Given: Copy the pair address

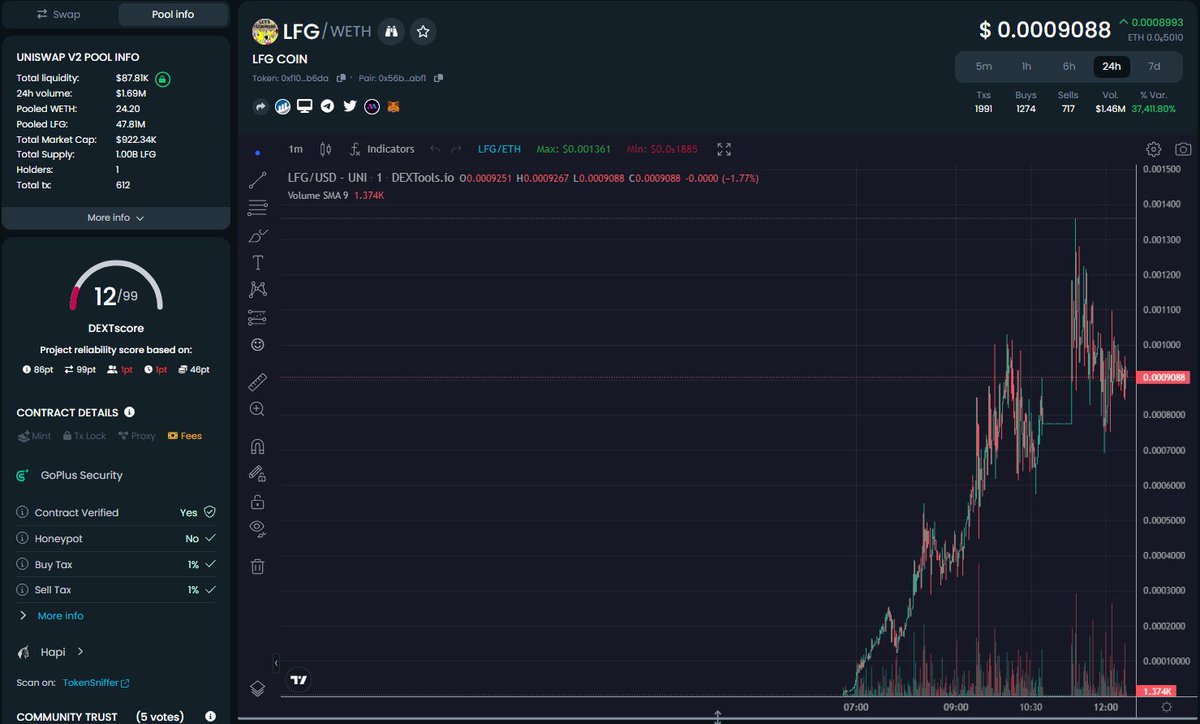Looking at the screenshot, I should pyautogui.click(x=438, y=78).
